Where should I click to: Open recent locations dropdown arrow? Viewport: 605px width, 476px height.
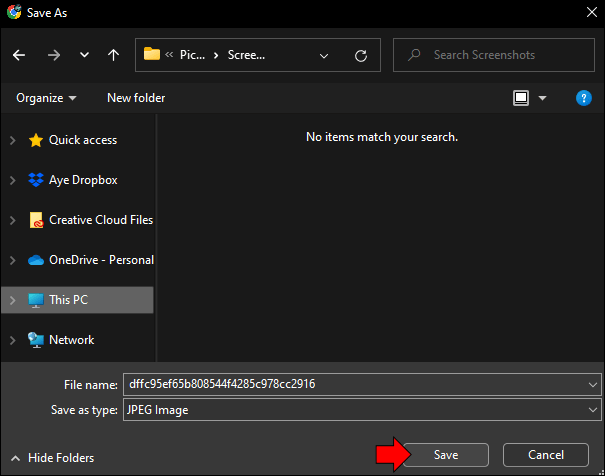[84, 55]
